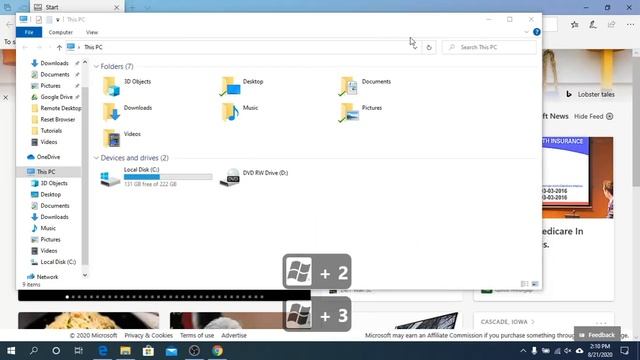Open the Windows Start menu
640x360 pixels.
[11, 351]
